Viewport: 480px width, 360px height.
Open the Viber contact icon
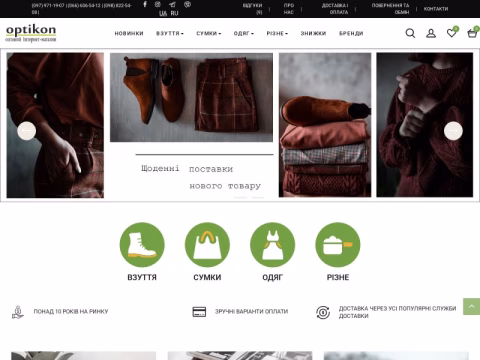[x=187, y=4]
